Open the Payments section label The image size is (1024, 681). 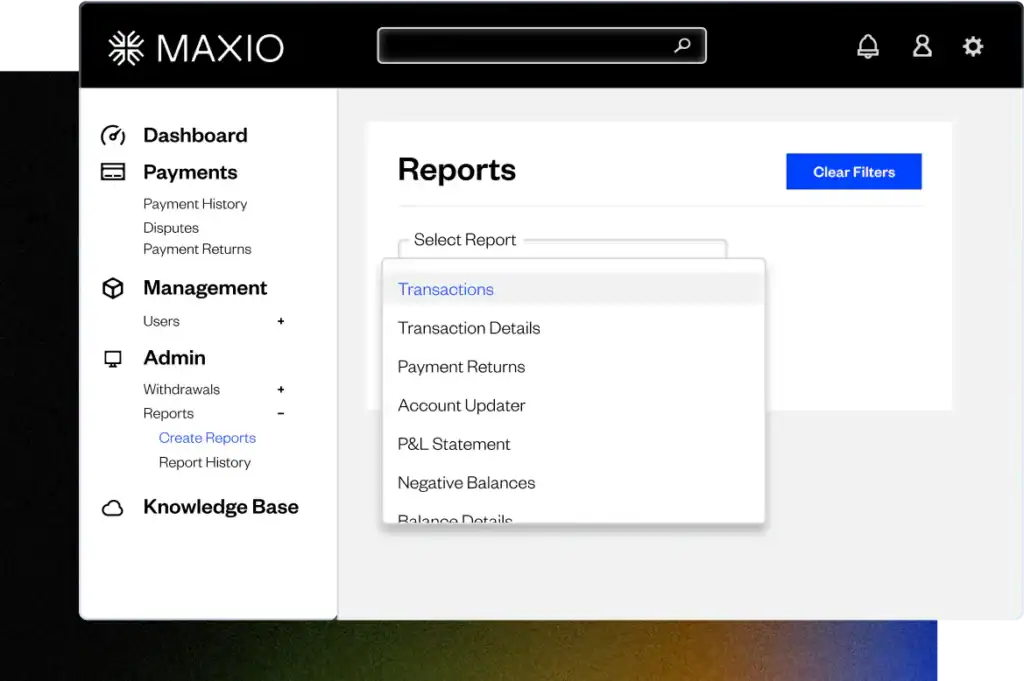point(190,172)
